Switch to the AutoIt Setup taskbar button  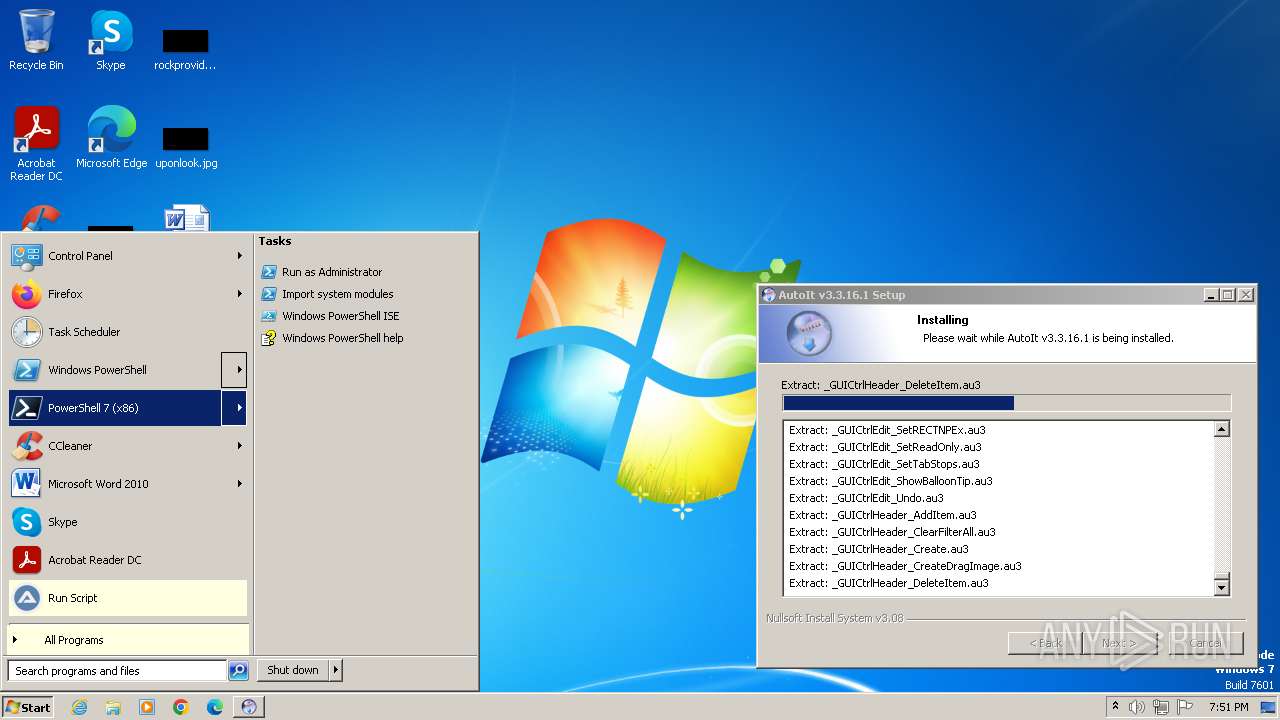tap(249, 707)
